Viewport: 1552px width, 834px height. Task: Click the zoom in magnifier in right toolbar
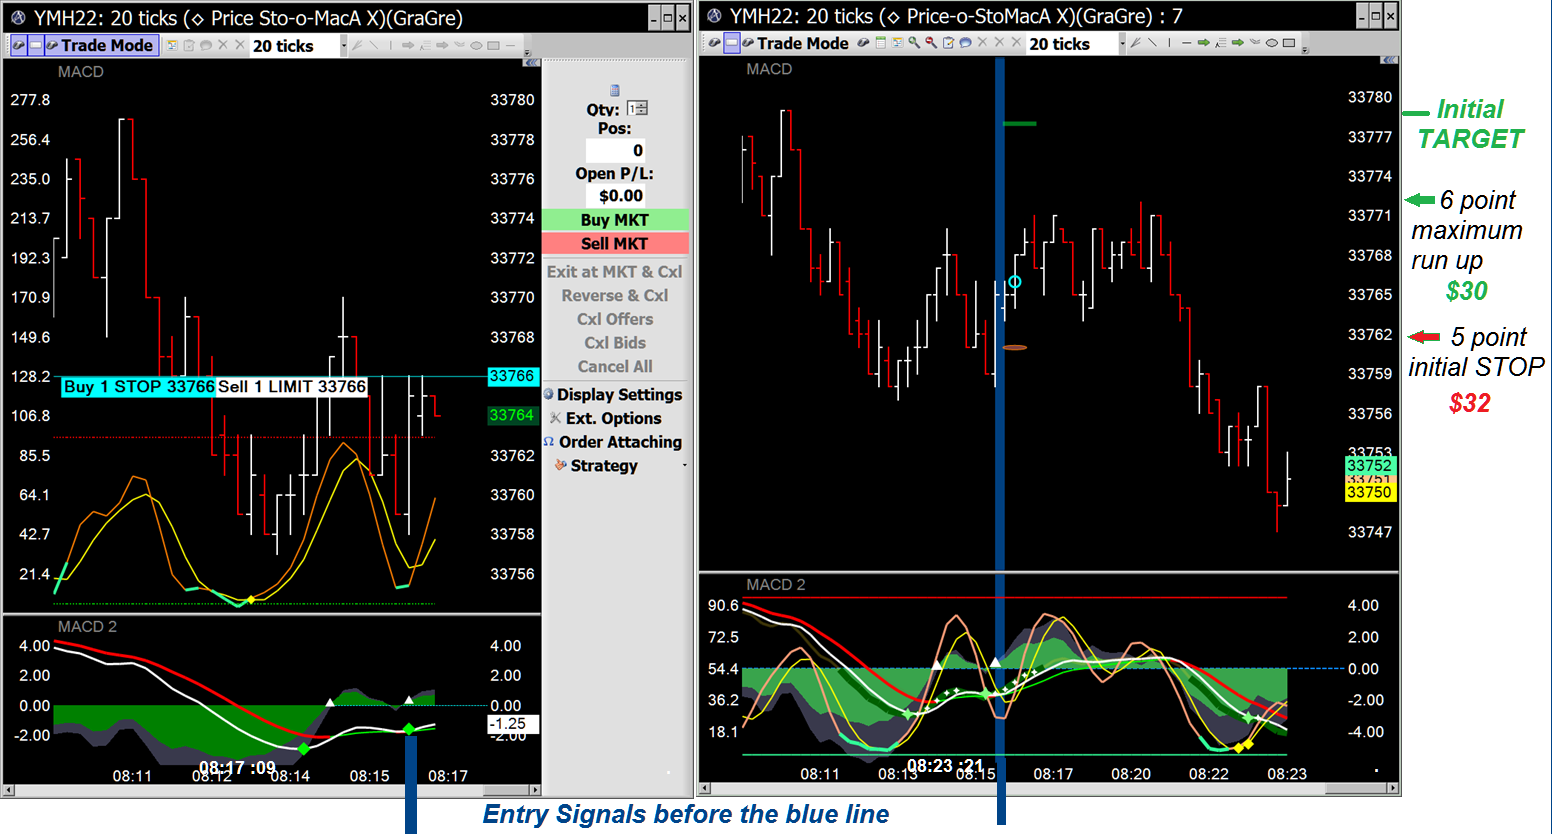[914, 43]
